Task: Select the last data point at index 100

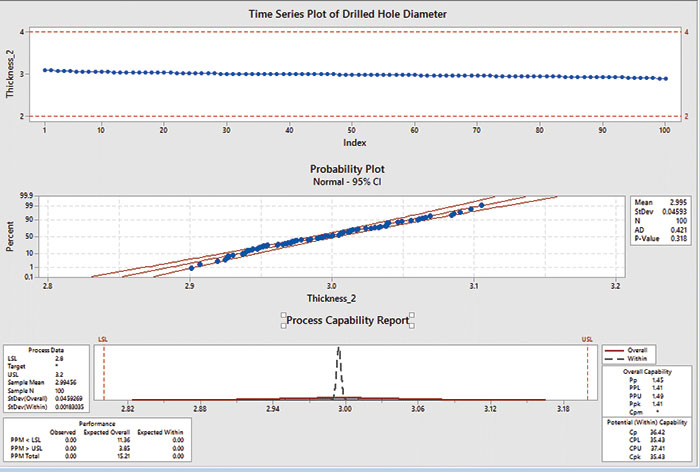Action: (666, 79)
